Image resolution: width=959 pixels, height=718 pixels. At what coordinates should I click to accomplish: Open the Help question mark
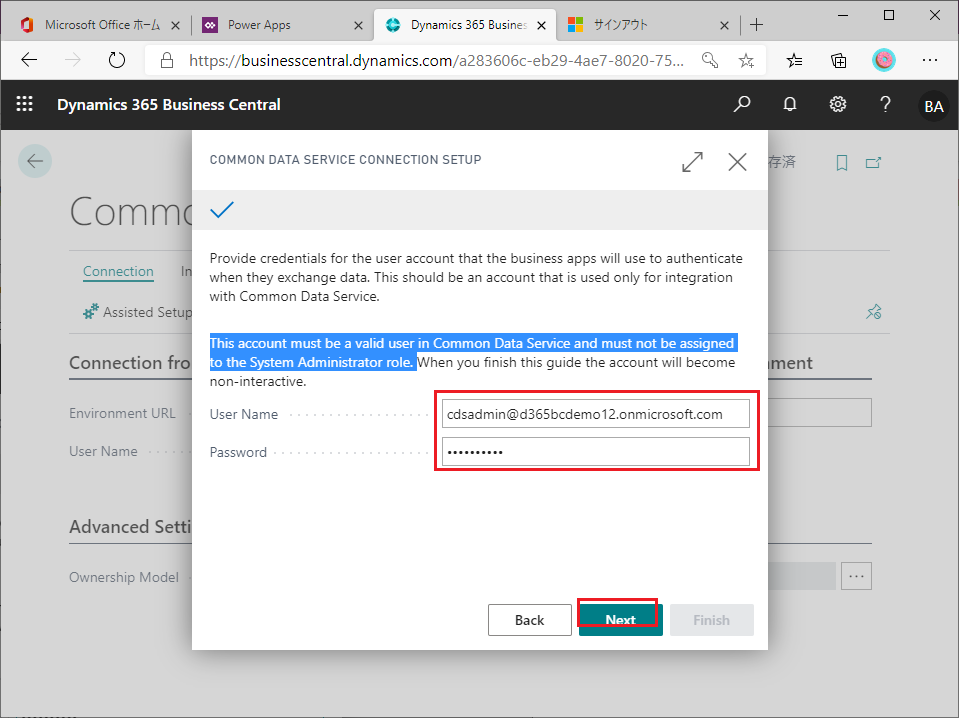(x=885, y=105)
